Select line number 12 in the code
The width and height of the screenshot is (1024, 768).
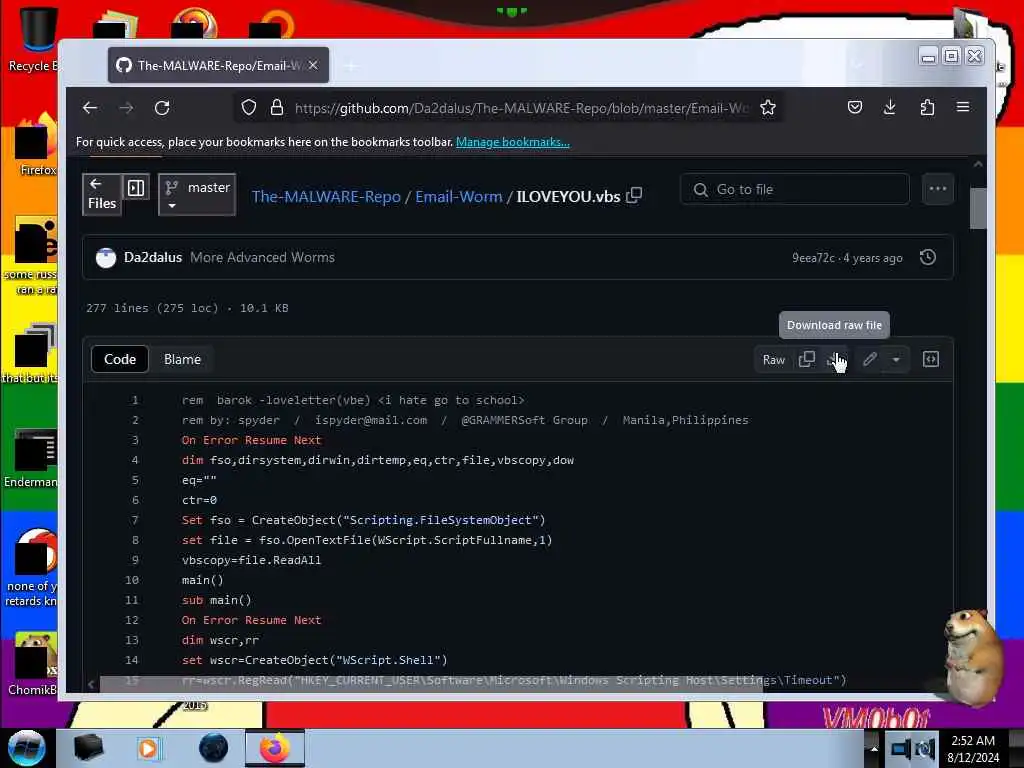tap(132, 620)
